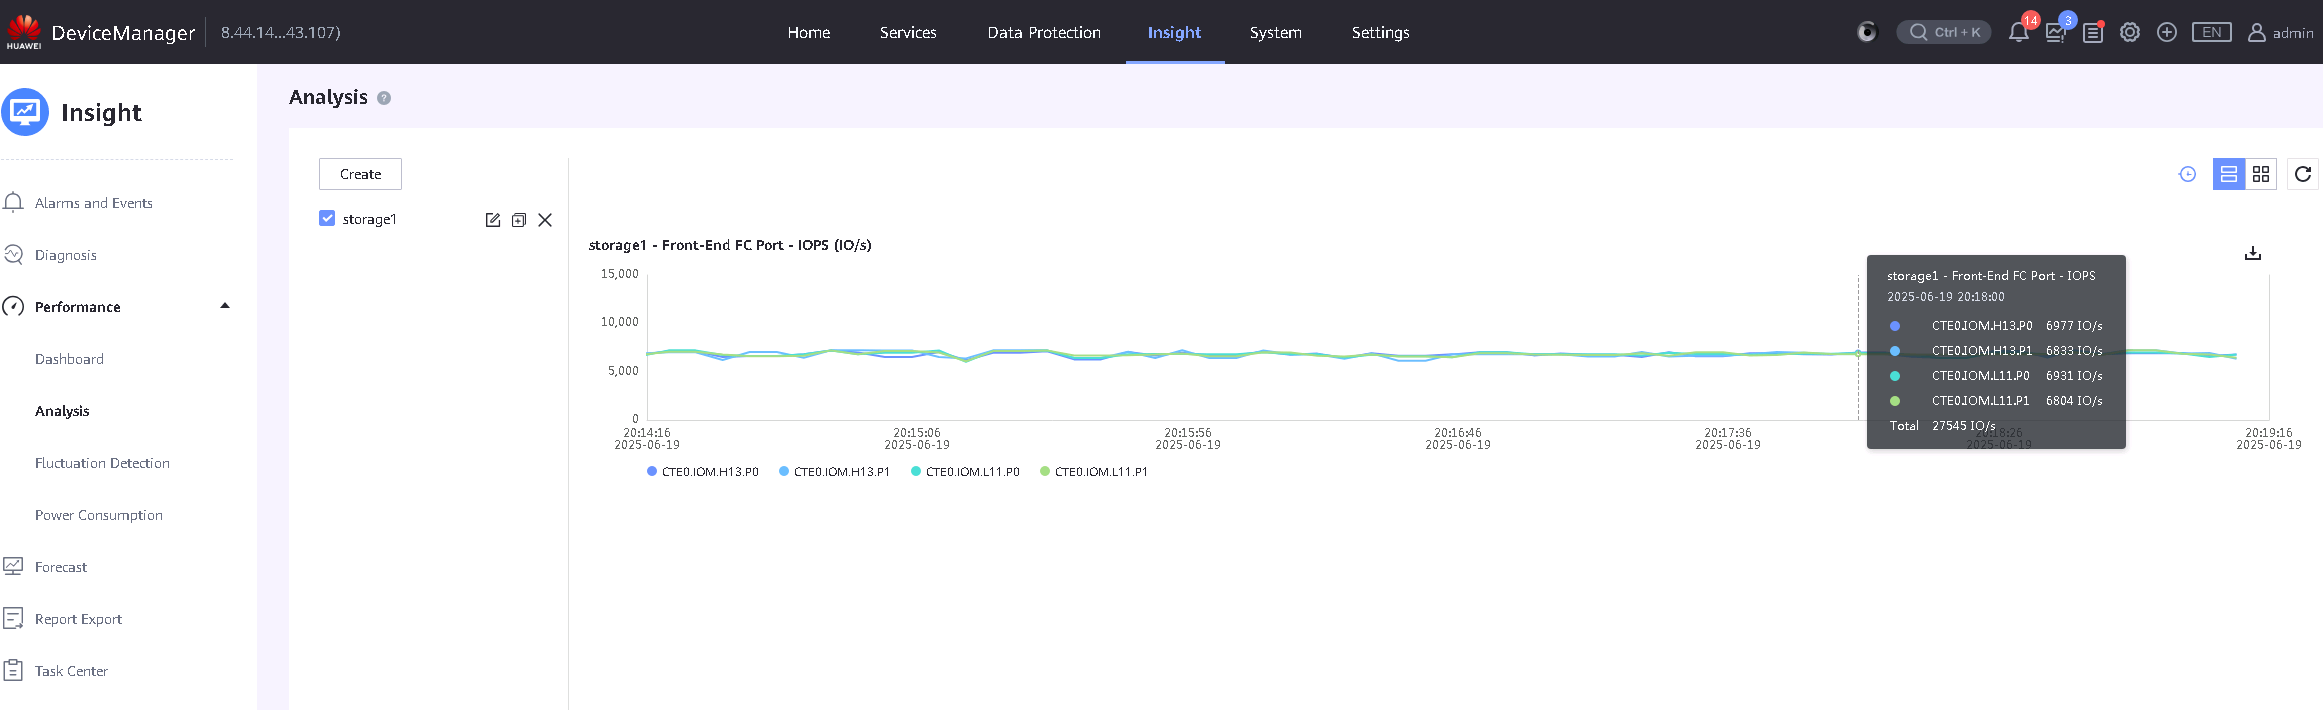The width and height of the screenshot is (2323, 710).
Task: Switch to list layout view
Action: point(2229,174)
